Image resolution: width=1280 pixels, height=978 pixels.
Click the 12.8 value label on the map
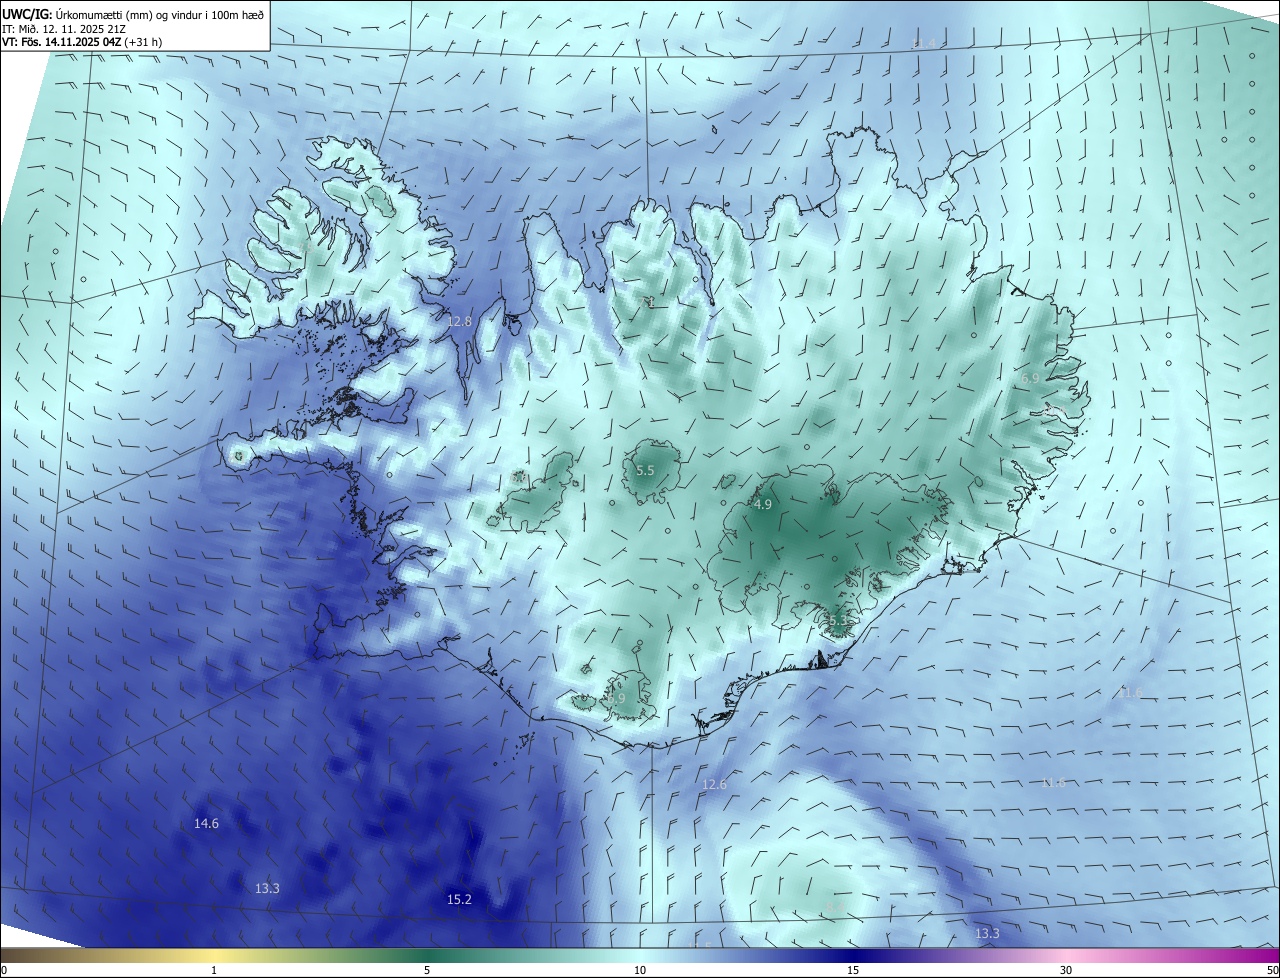pyautogui.click(x=459, y=321)
